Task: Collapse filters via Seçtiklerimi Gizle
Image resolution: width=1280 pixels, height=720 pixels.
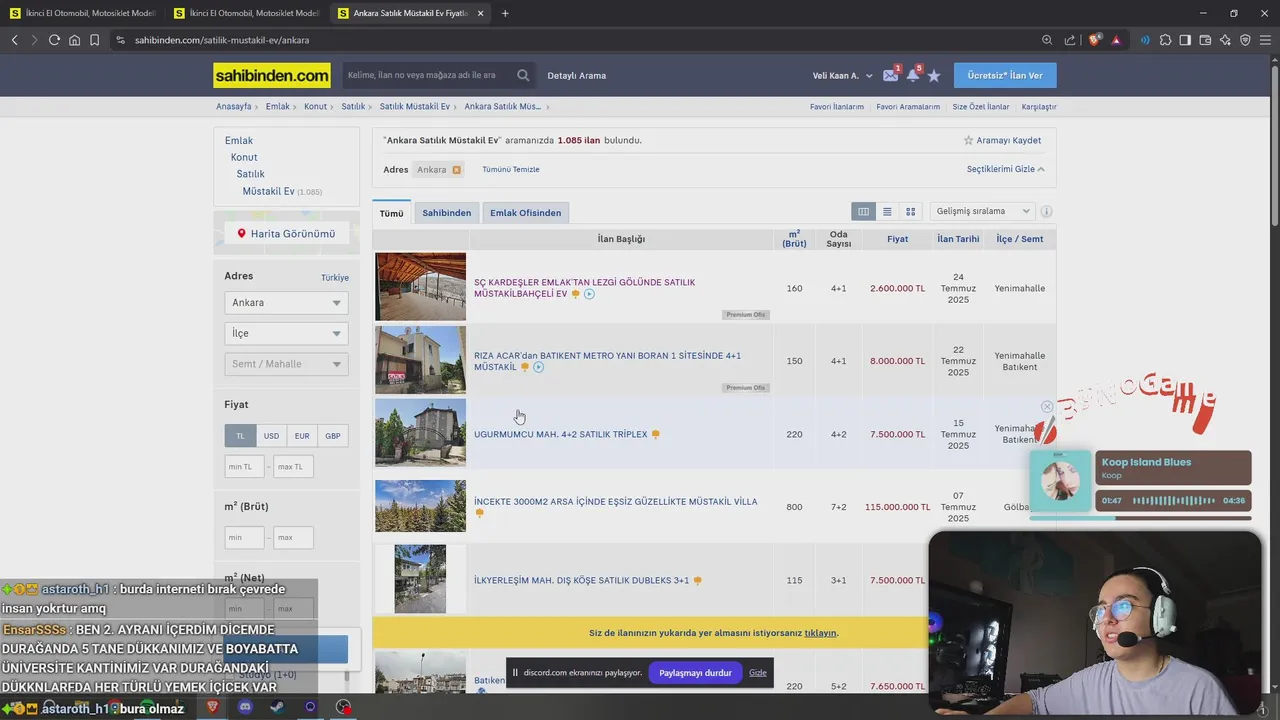Action: 1005,169
